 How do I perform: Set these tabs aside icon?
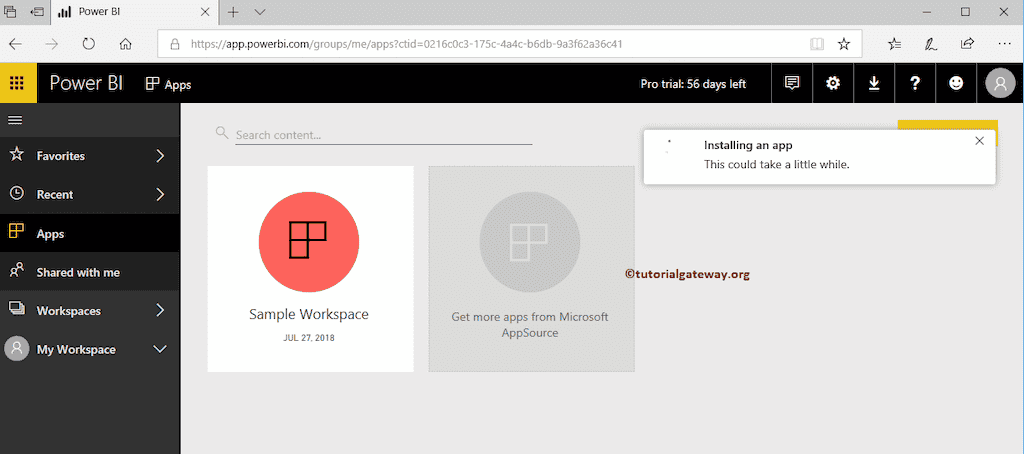point(38,11)
